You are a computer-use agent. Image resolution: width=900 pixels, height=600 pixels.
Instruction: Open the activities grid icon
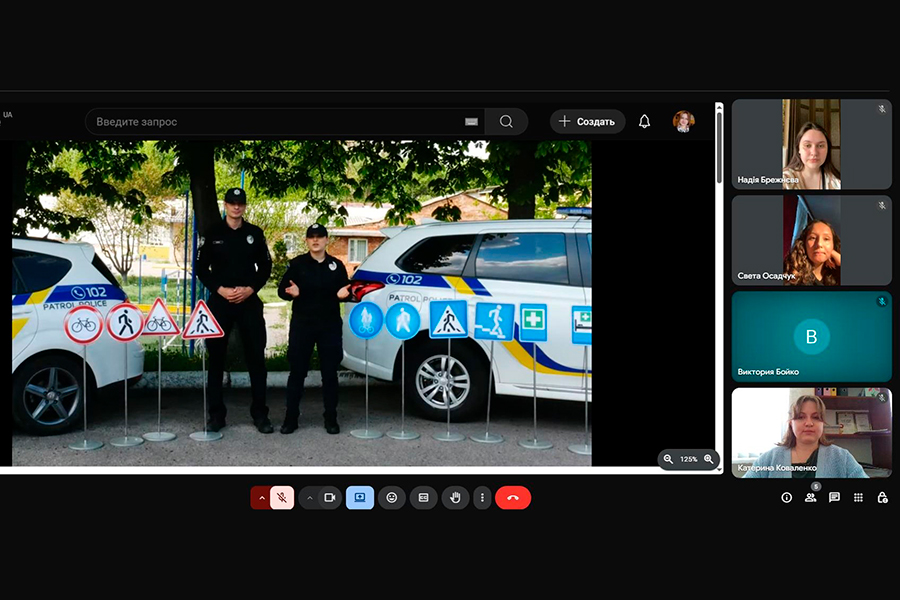click(x=858, y=498)
